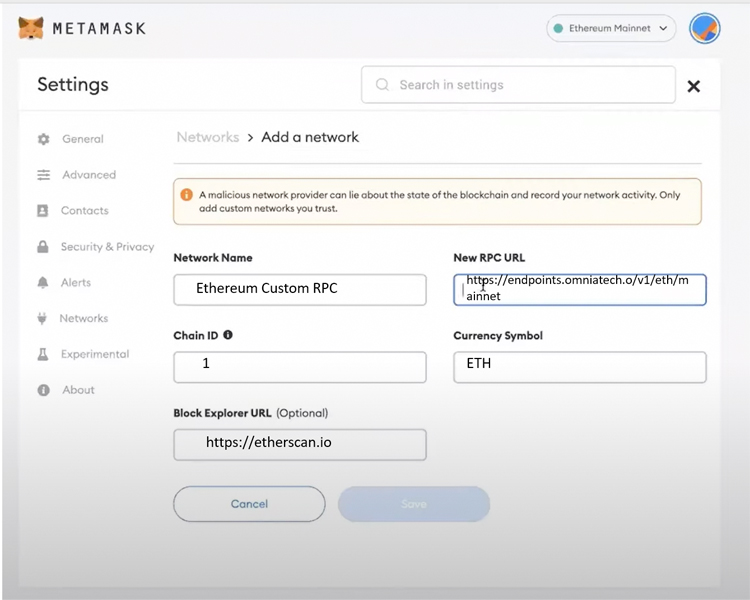
Task: Click the MetaMask fox logo
Action: (31, 28)
